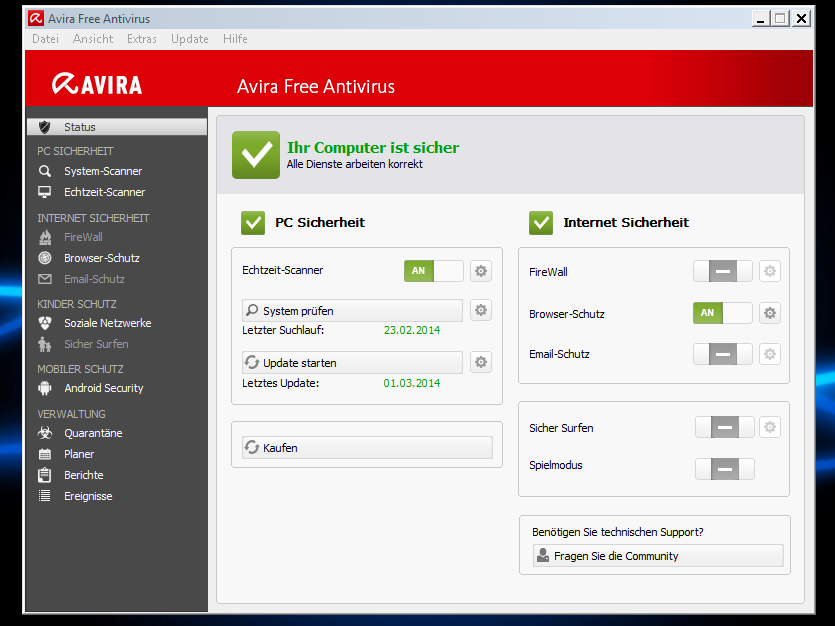Viewport: 835px width, 626px height.
Task: Click last update date 01.03.2014
Action: point(412,383)
